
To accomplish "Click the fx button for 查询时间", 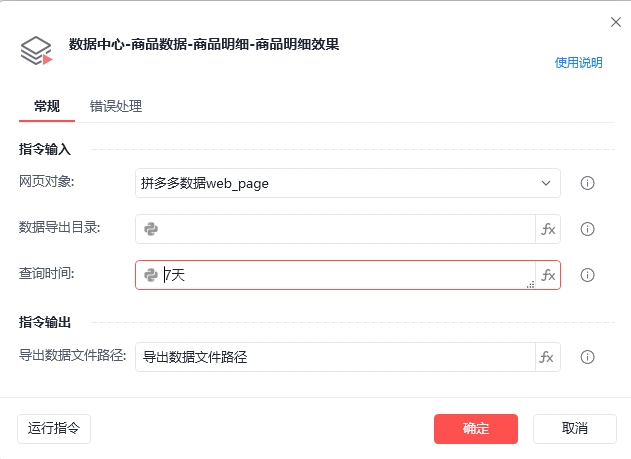I will [x=548, y=275].
